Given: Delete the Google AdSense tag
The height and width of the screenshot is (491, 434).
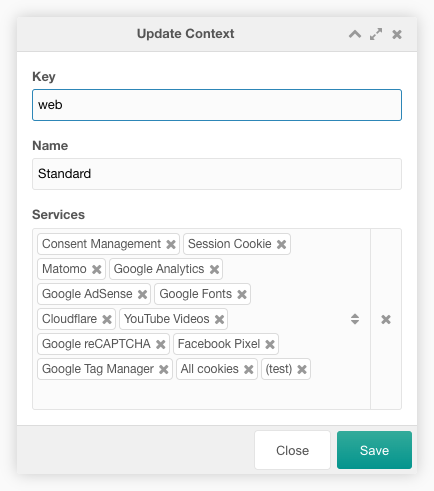Looking at the screenshot, I should [x=142, y=294].
